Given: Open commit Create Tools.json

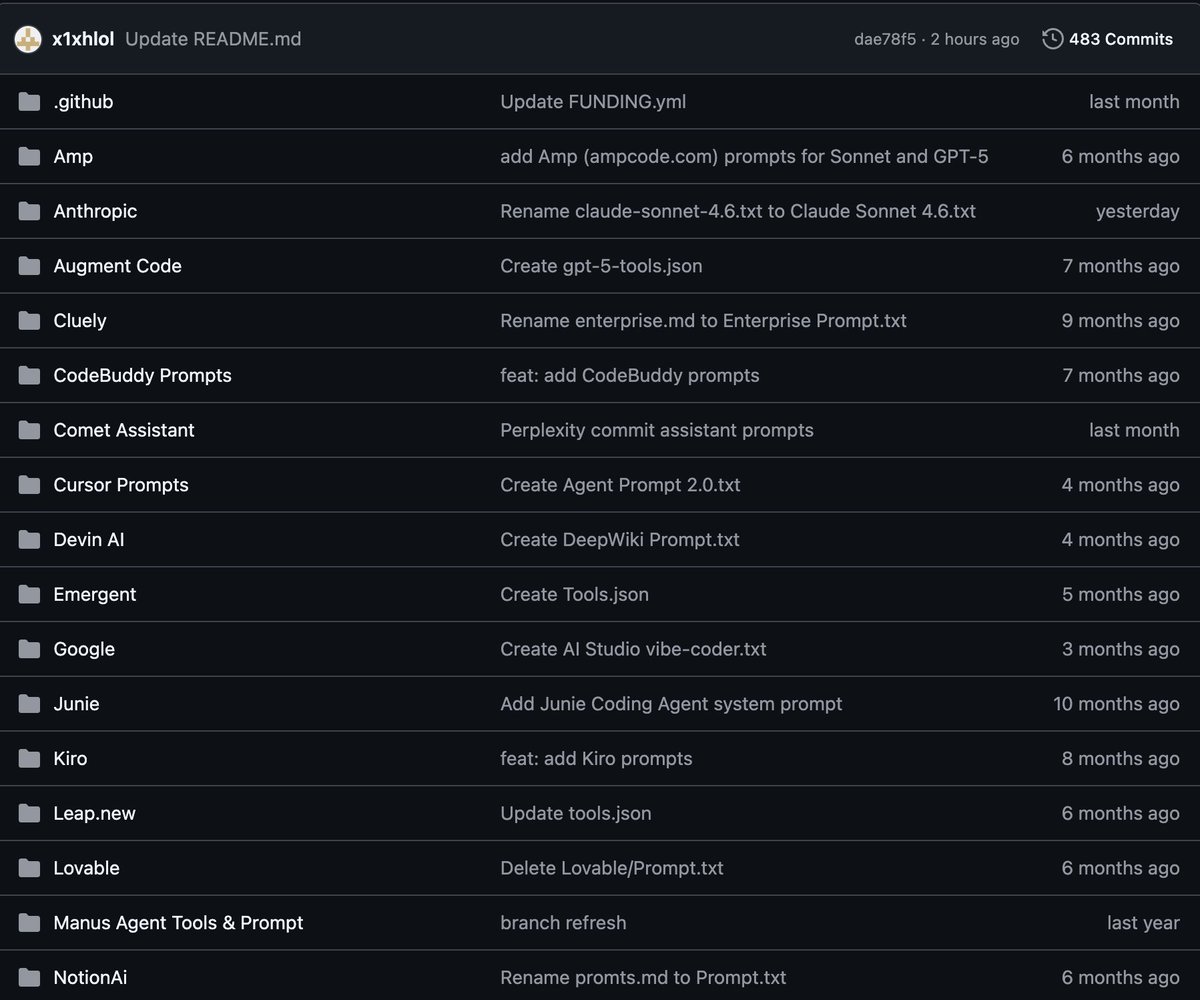Looking at the screenshot, I should point(574,595).
